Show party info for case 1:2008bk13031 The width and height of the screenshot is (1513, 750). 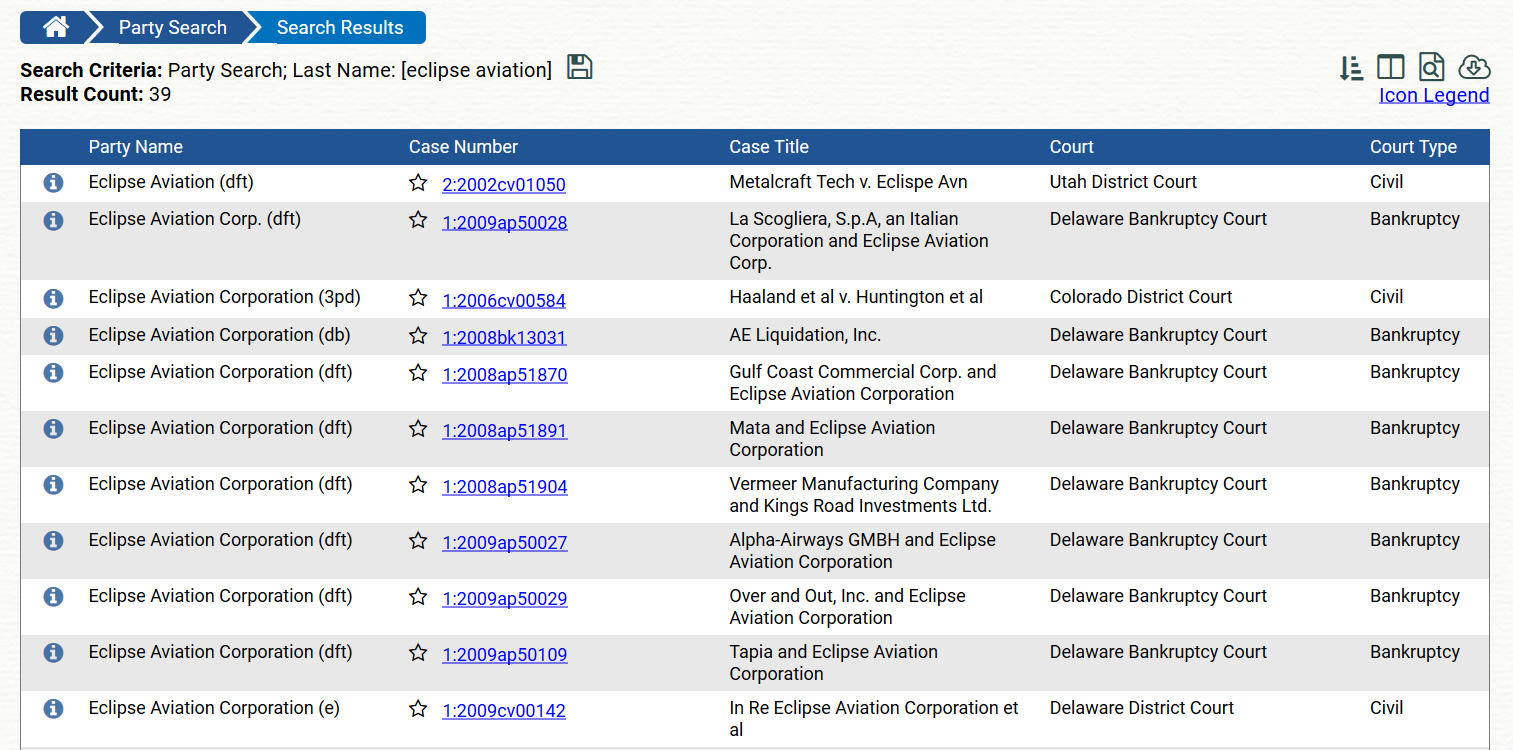click(54, 336)
